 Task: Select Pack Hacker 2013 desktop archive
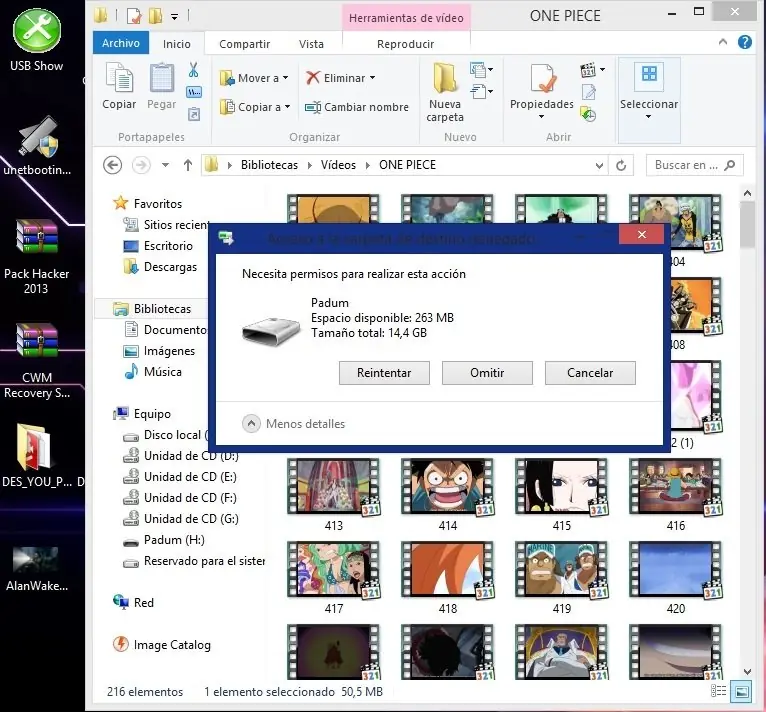point(37,257)
